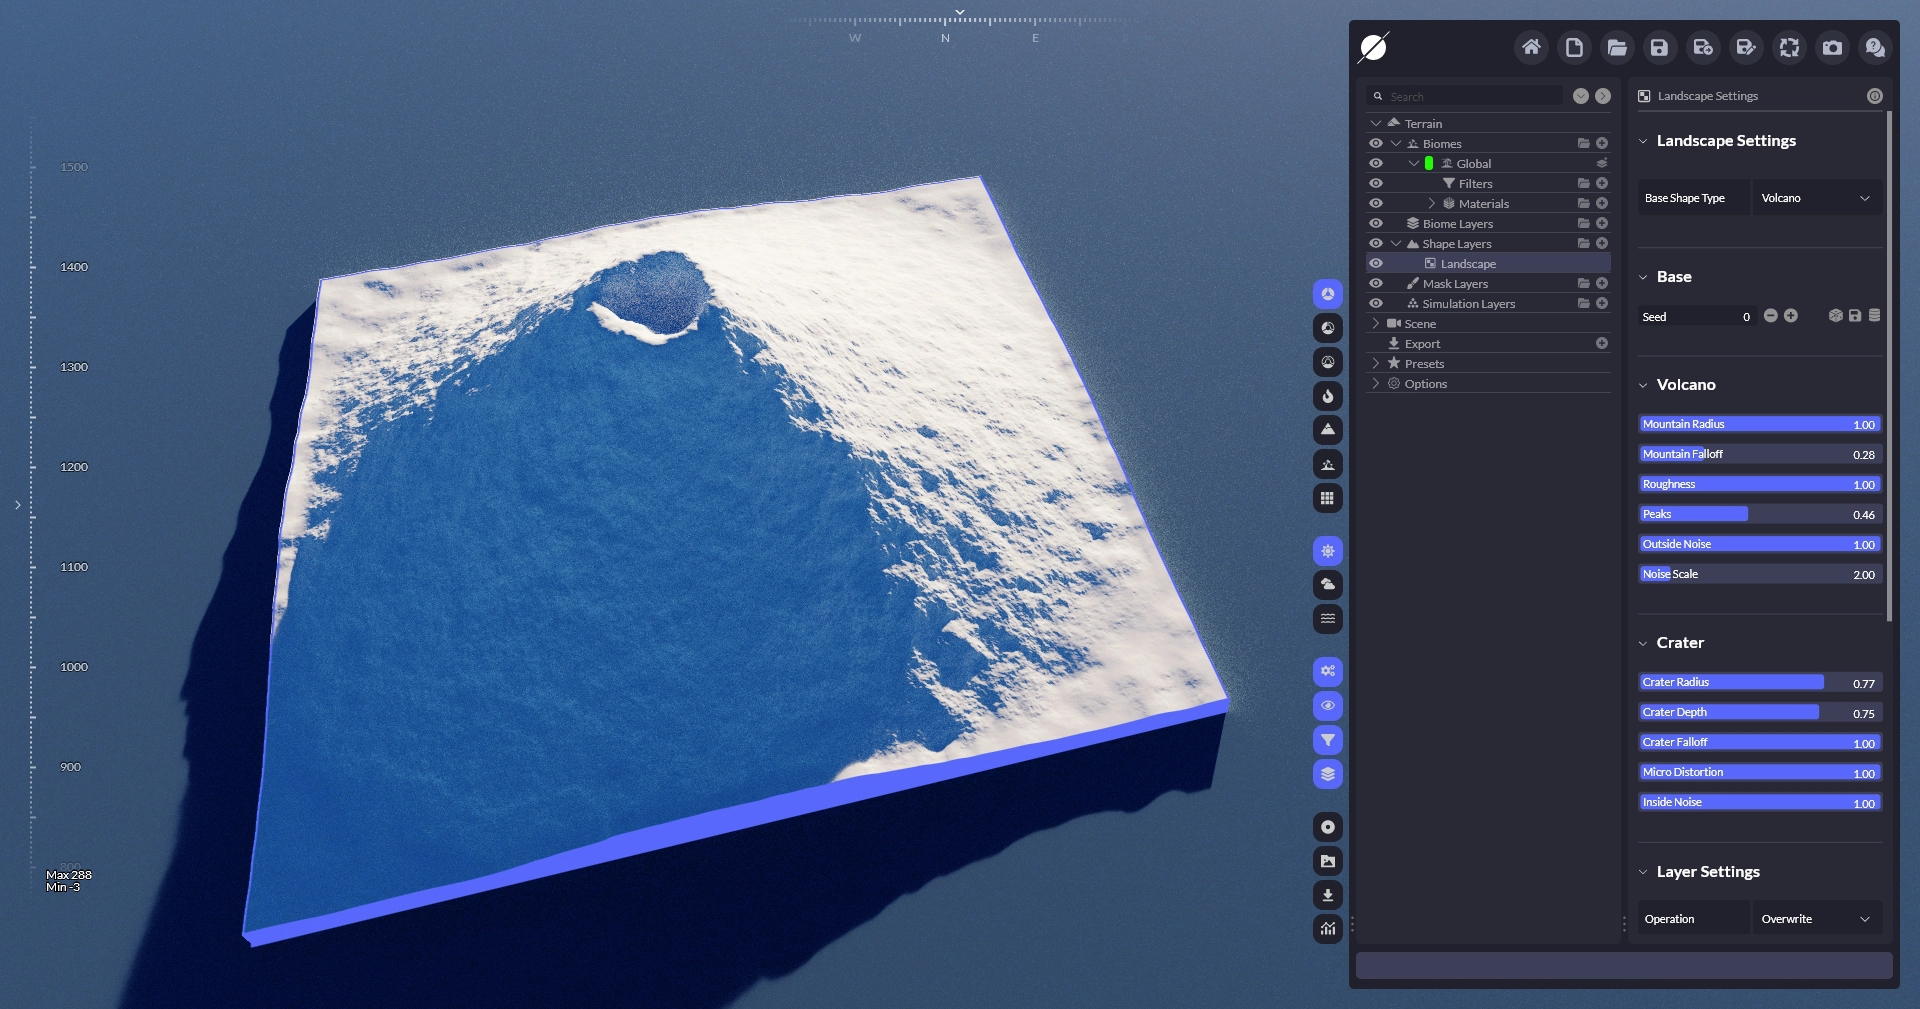Select the Export item in the tree

[1422, 344]
